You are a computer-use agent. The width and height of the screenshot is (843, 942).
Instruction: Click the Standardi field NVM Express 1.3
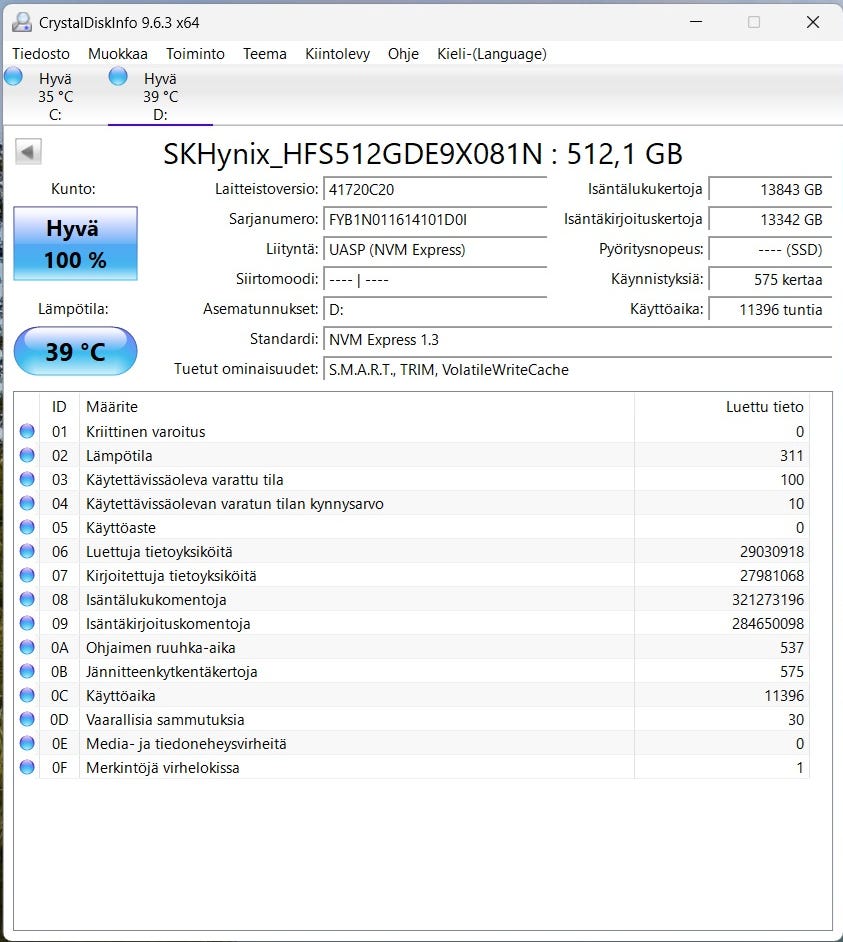[577, 339]
